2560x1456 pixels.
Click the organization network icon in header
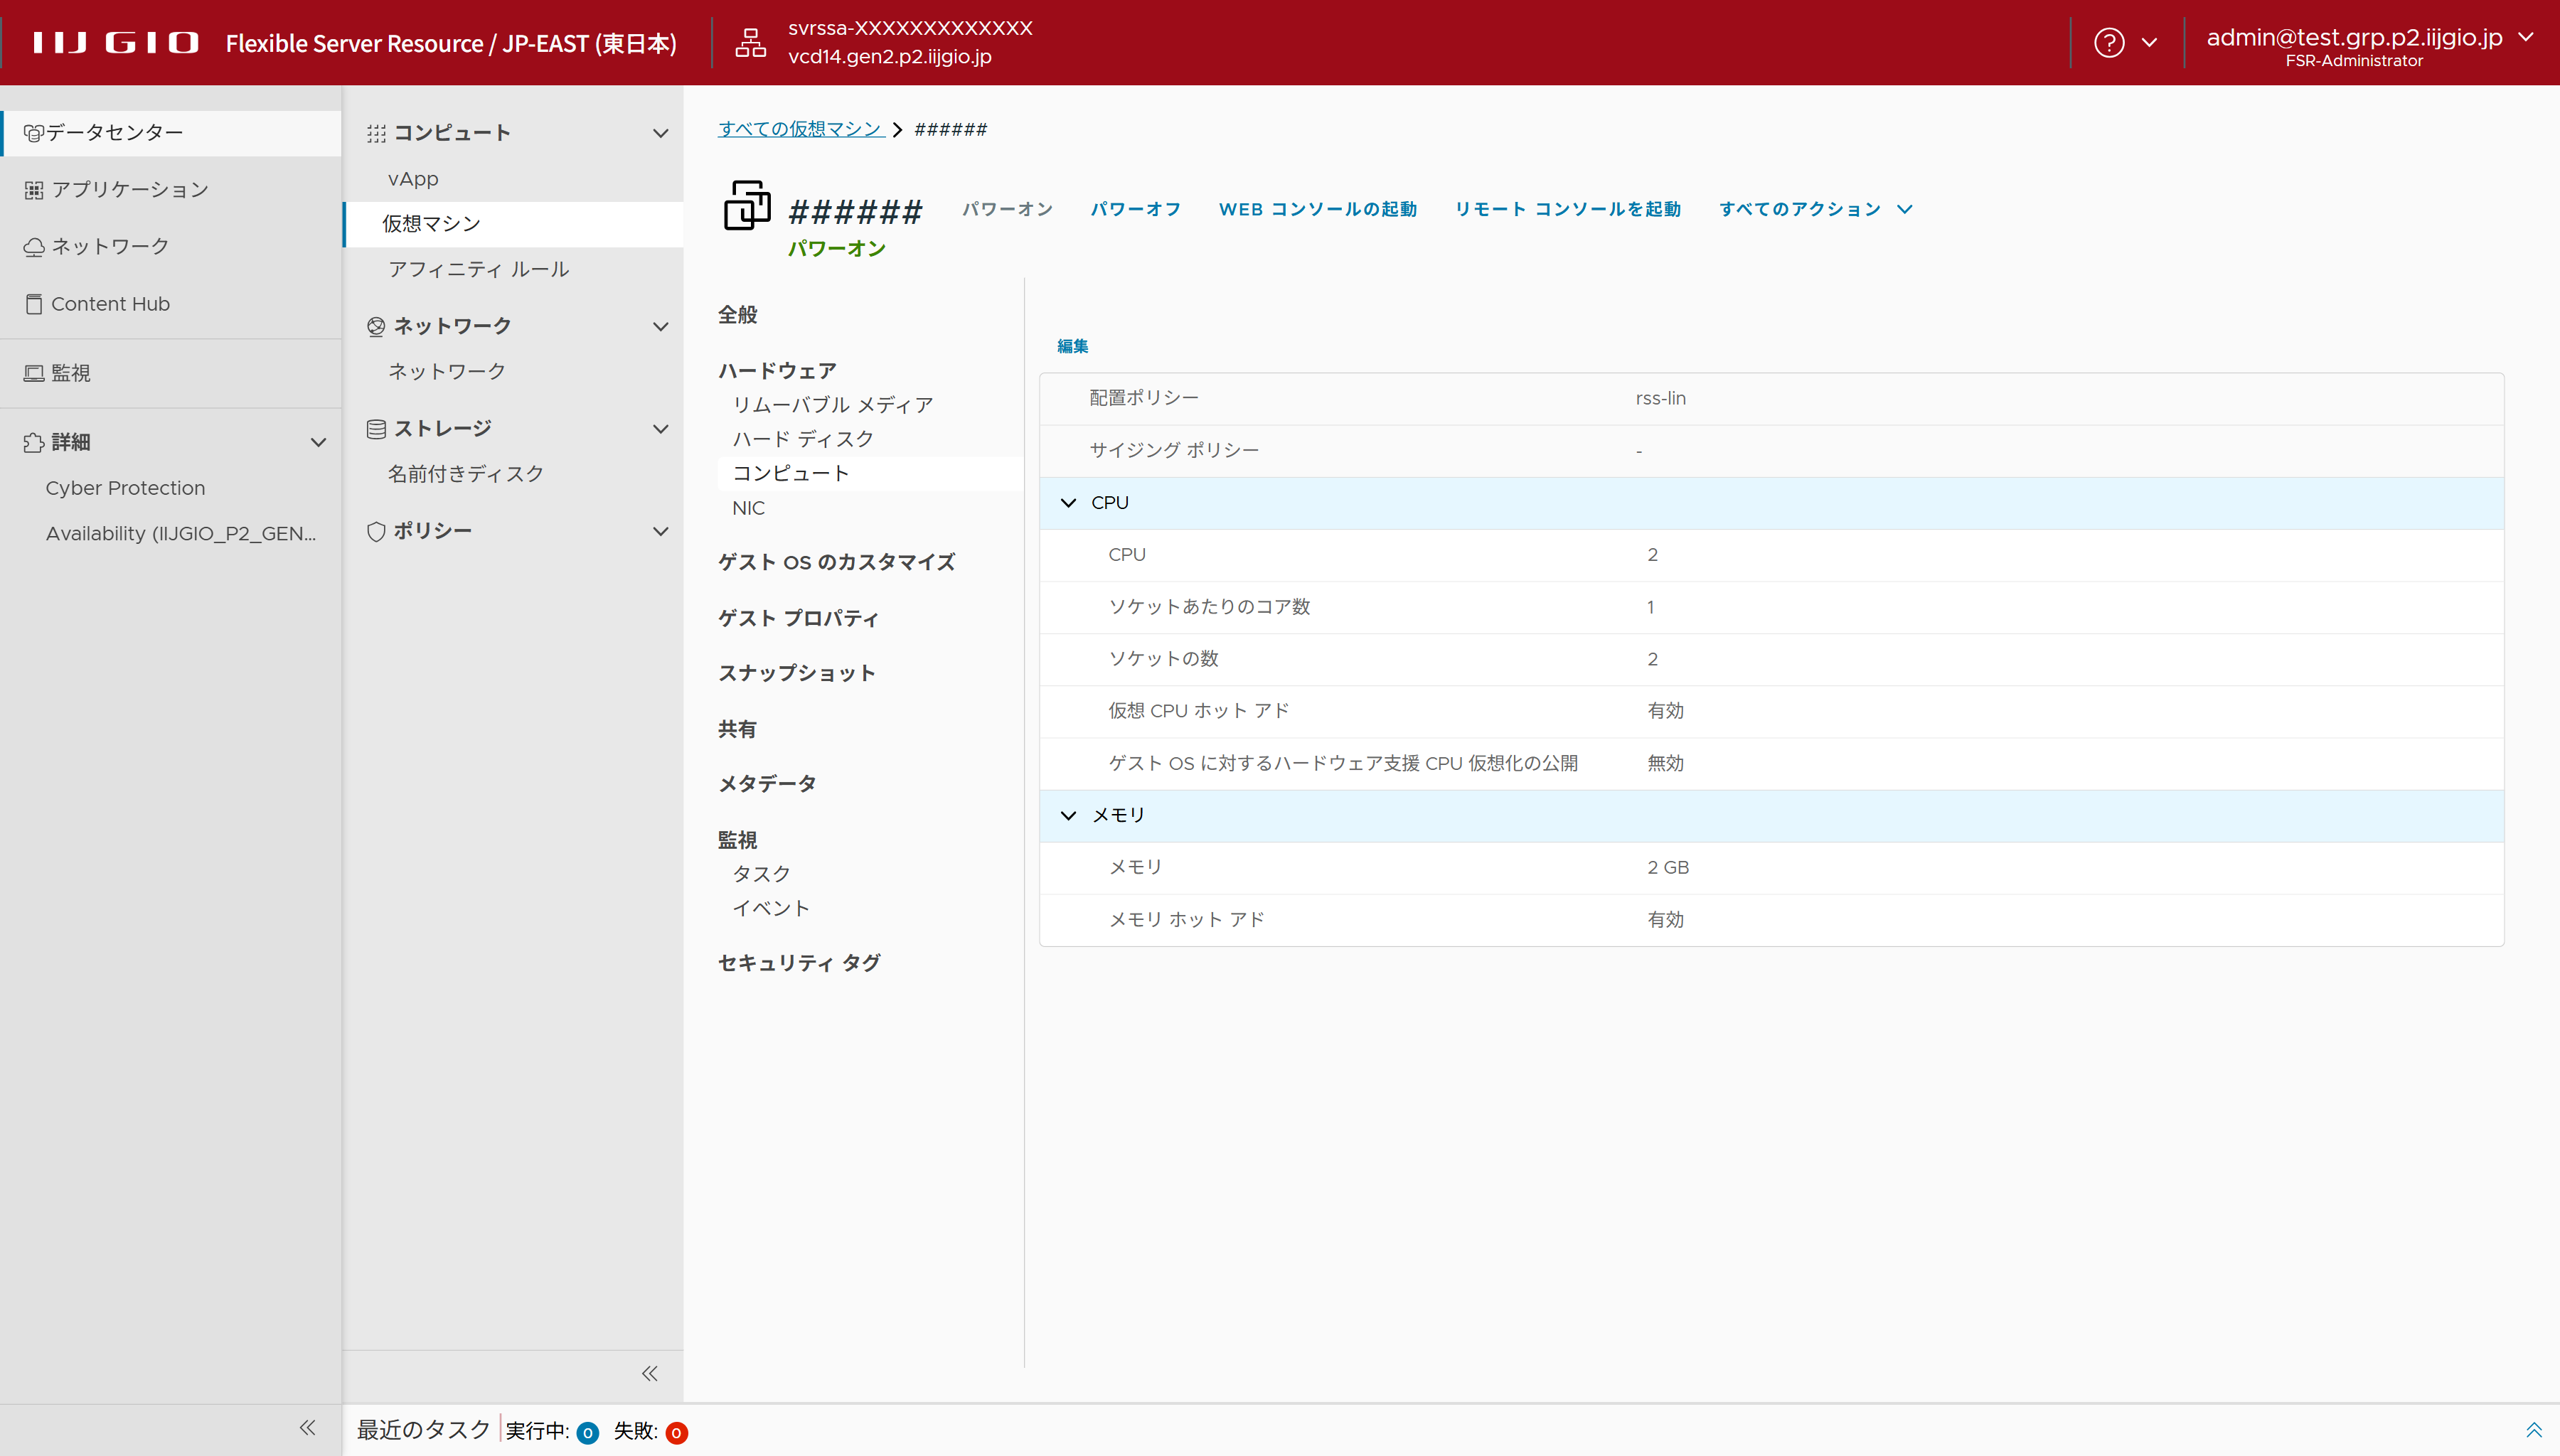point(750,43)
